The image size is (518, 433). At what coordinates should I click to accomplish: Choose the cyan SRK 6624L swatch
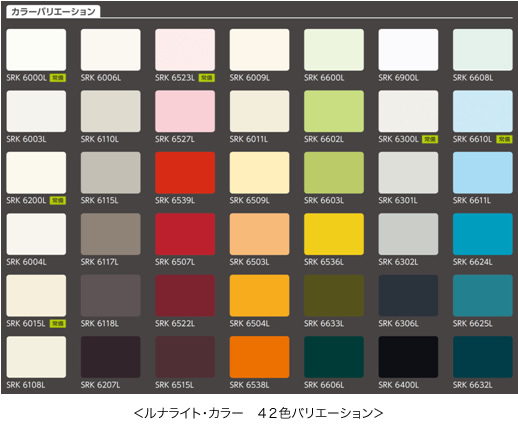(x=483, y=234)
